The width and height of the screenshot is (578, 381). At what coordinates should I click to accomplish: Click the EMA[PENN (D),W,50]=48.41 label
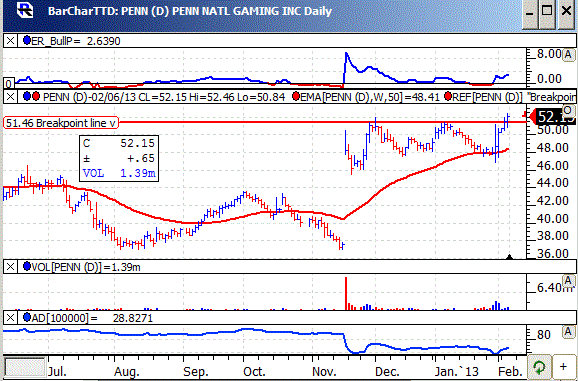[370, 97]
